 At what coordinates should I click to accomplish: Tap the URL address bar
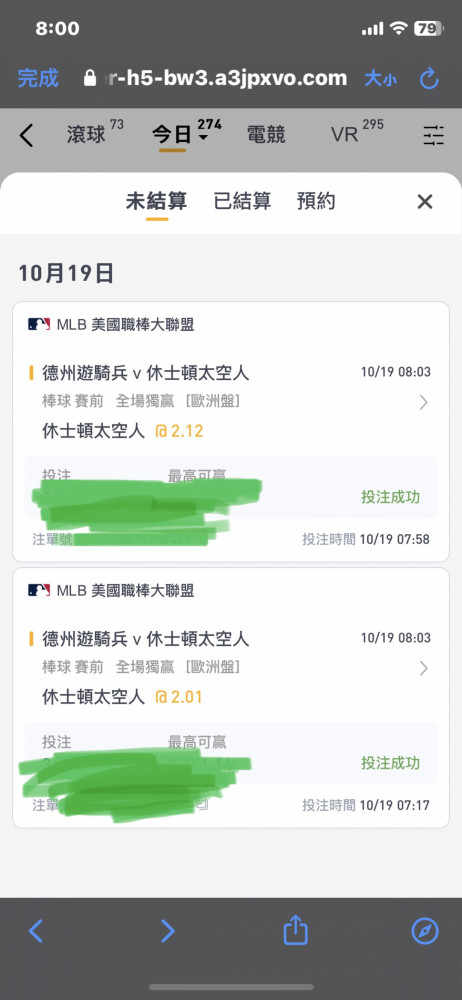[216, 78]
